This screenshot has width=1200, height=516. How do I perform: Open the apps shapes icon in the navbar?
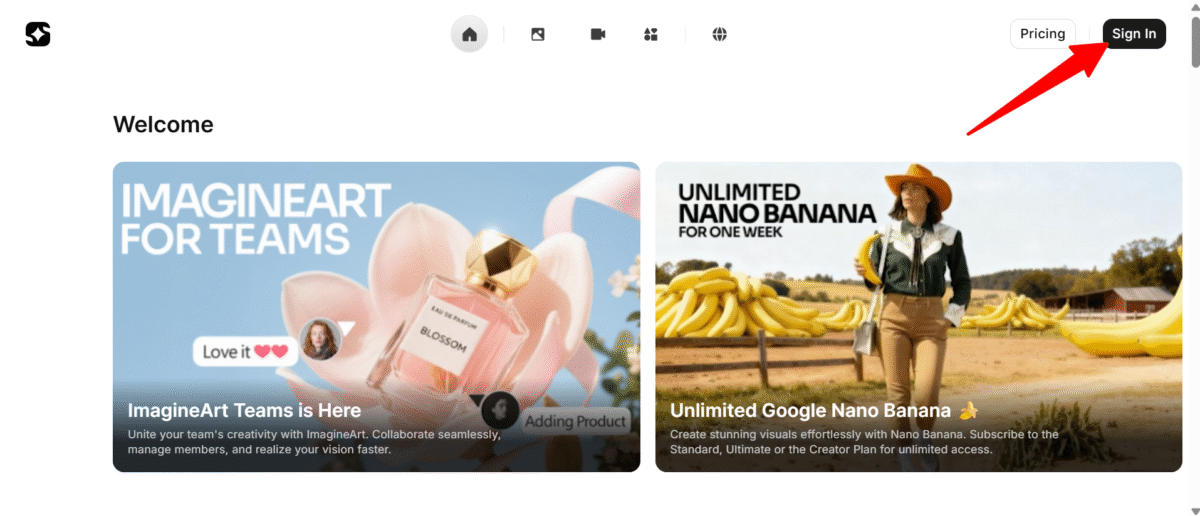click(651, 34)
